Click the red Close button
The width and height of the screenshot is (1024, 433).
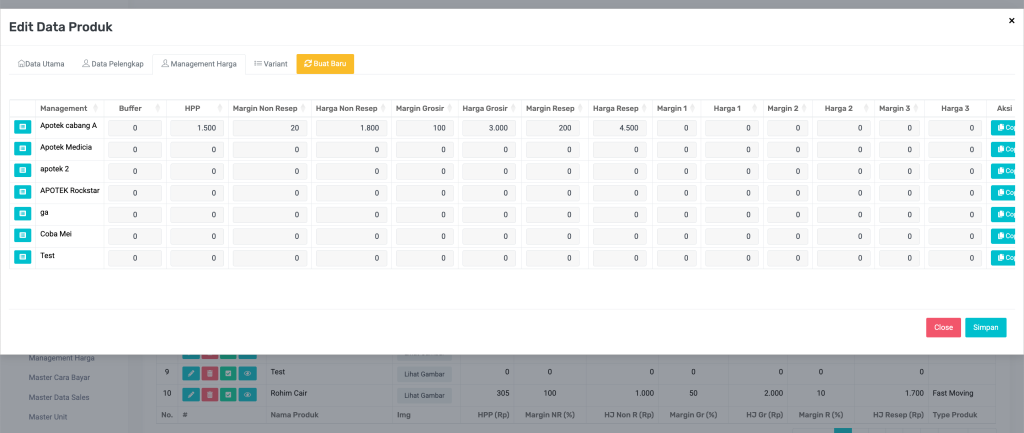click(x=943, y=327)
